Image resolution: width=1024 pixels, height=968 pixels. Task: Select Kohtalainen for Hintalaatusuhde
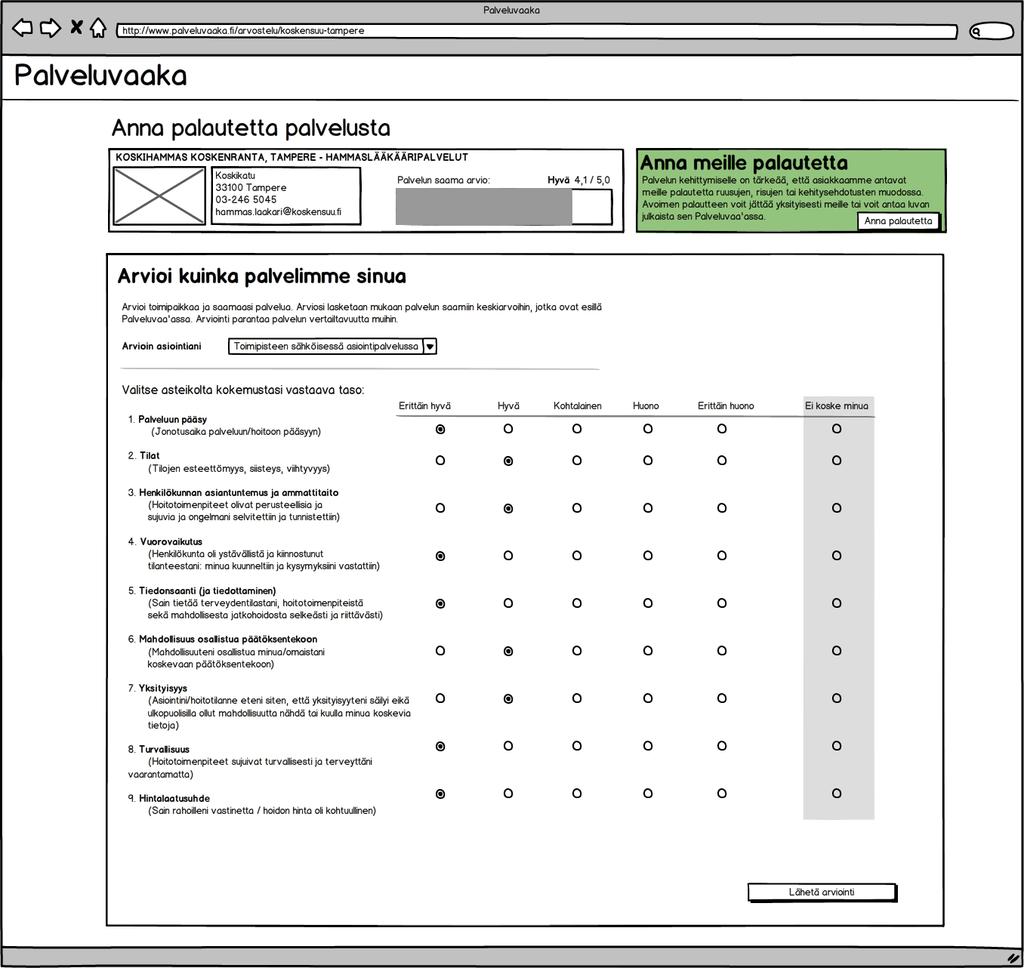coord(577,794)
